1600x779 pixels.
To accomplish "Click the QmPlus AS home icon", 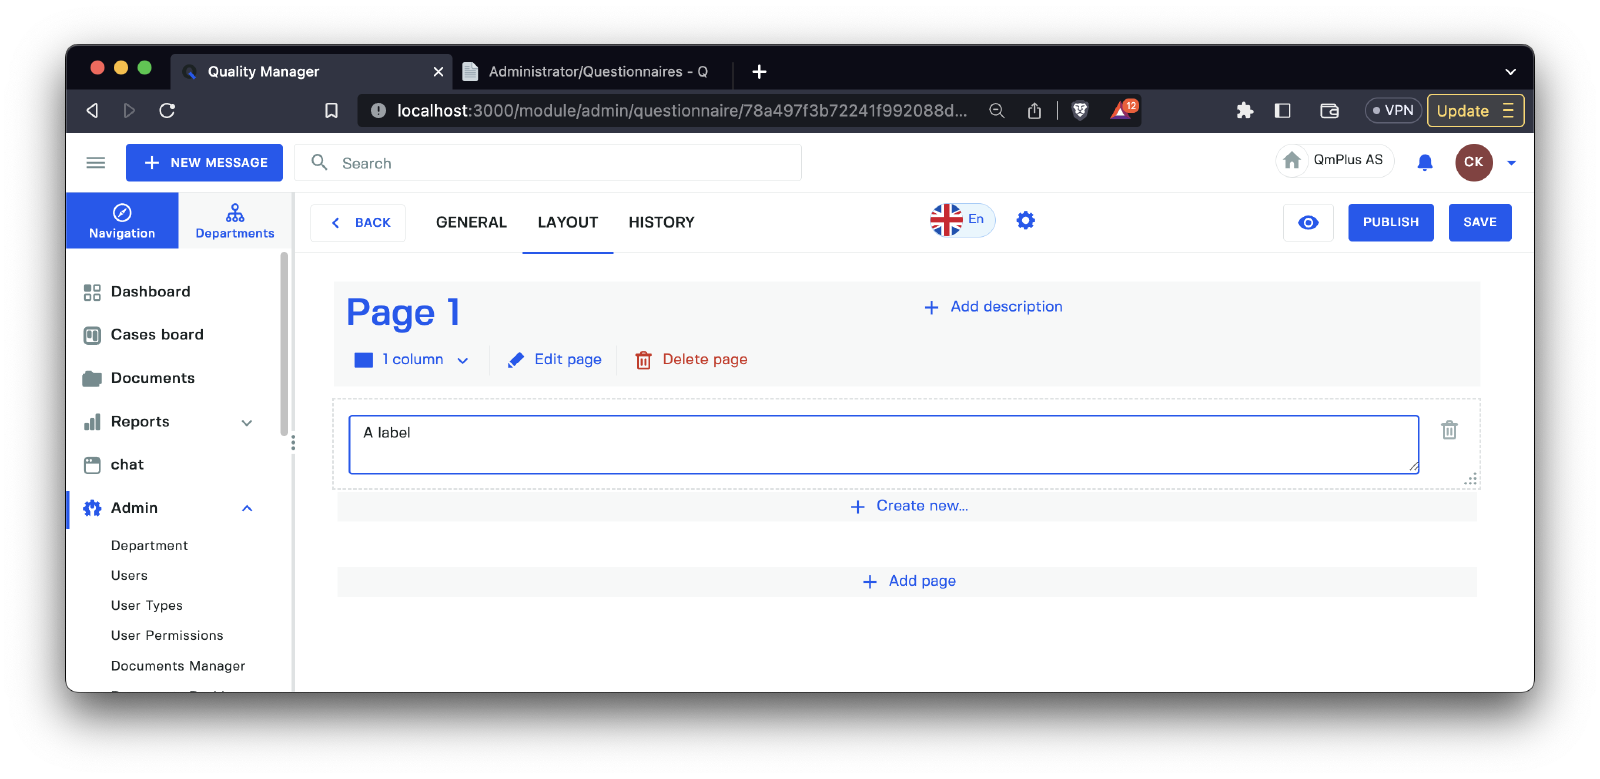I will (x=1292, y=160).
